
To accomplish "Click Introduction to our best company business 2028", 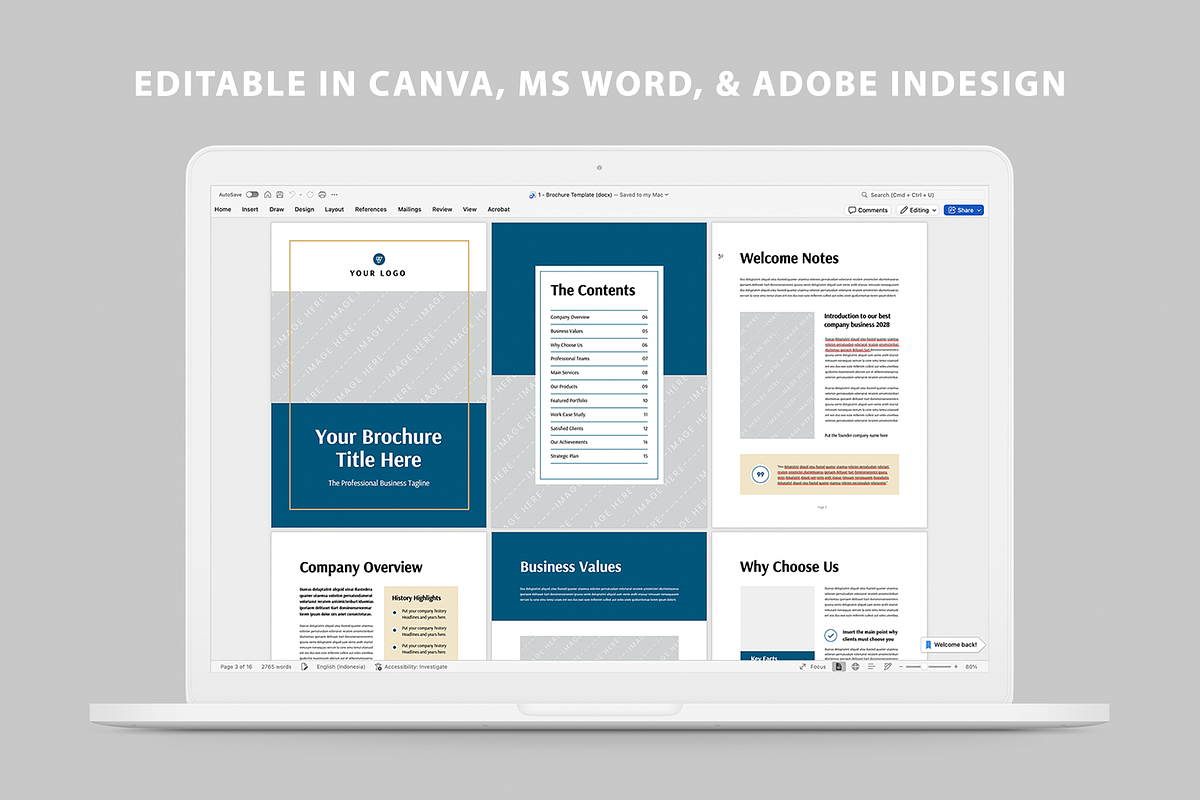I will click(857, 320).
